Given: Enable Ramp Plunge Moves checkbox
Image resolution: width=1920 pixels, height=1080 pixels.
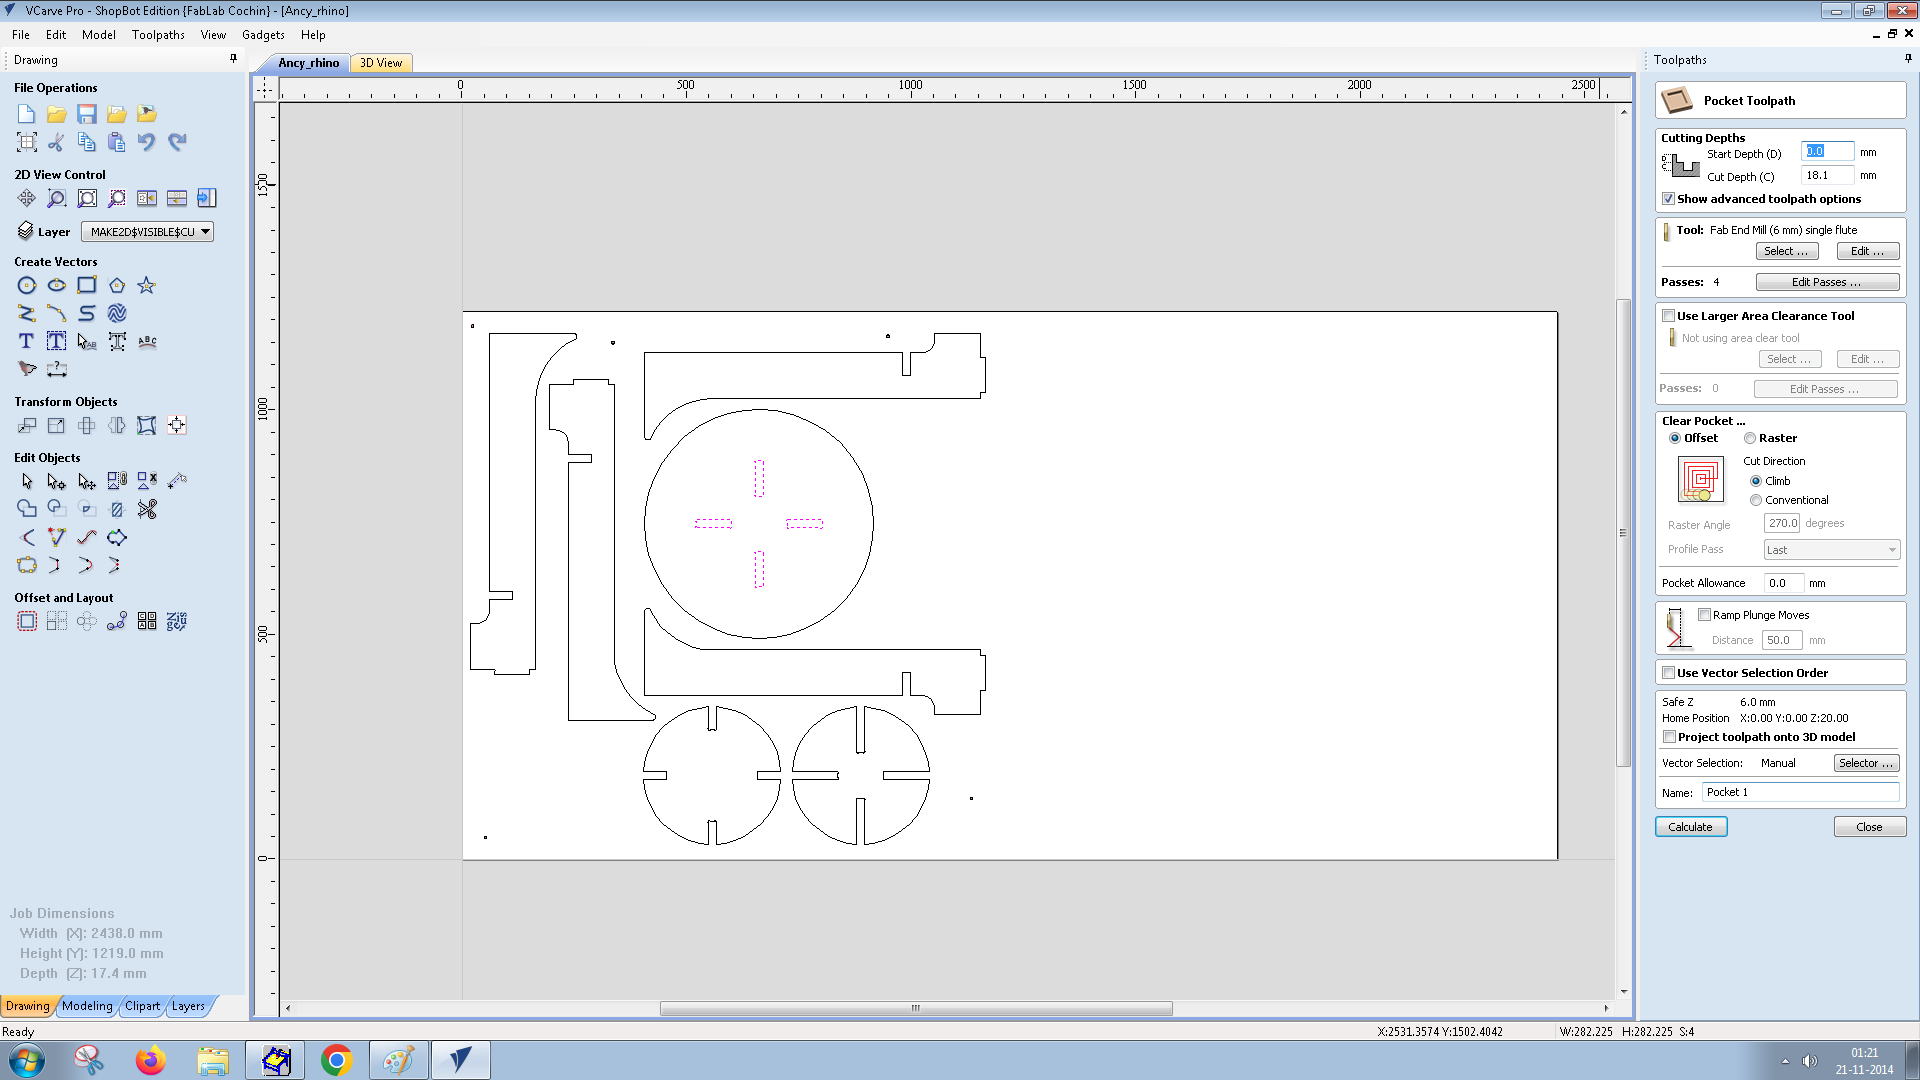Looking at the screenshot, I should (1704, 615).
